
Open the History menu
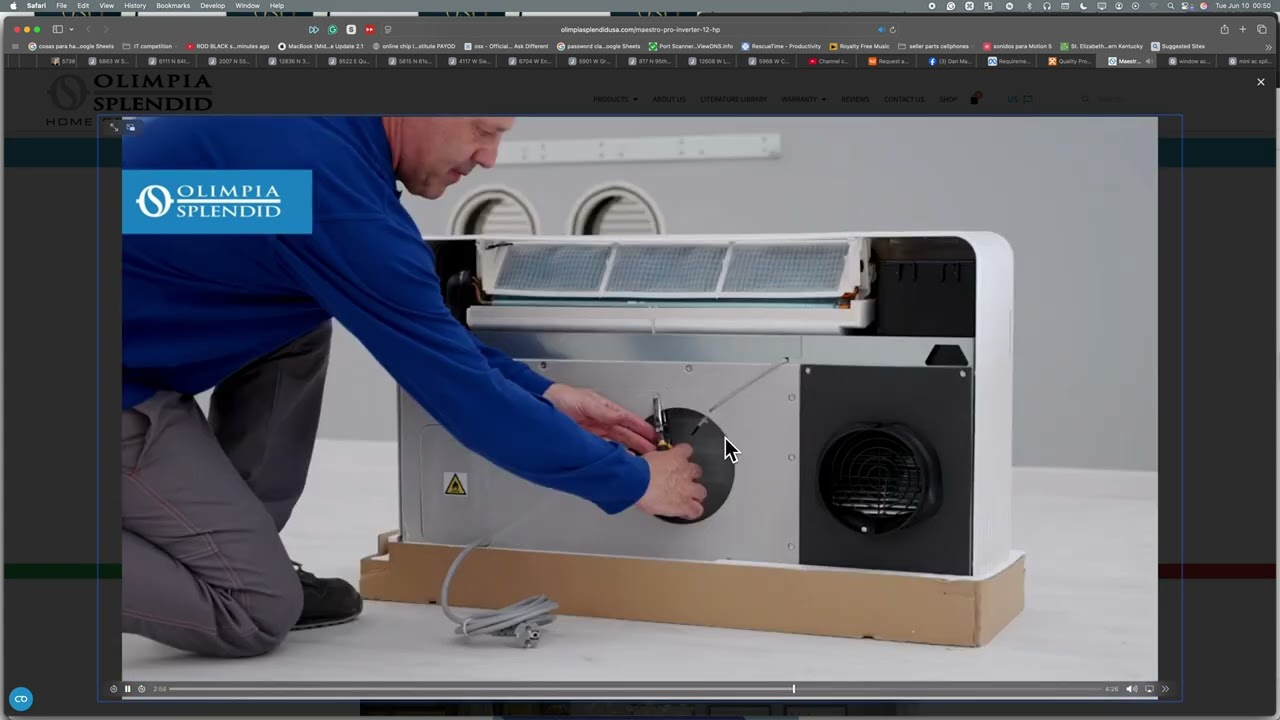click(x=135, y=6)
